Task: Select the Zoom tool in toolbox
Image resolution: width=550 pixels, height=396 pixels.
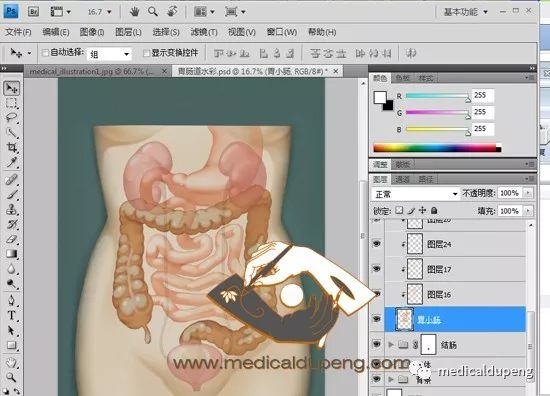Action: point(12,377)
